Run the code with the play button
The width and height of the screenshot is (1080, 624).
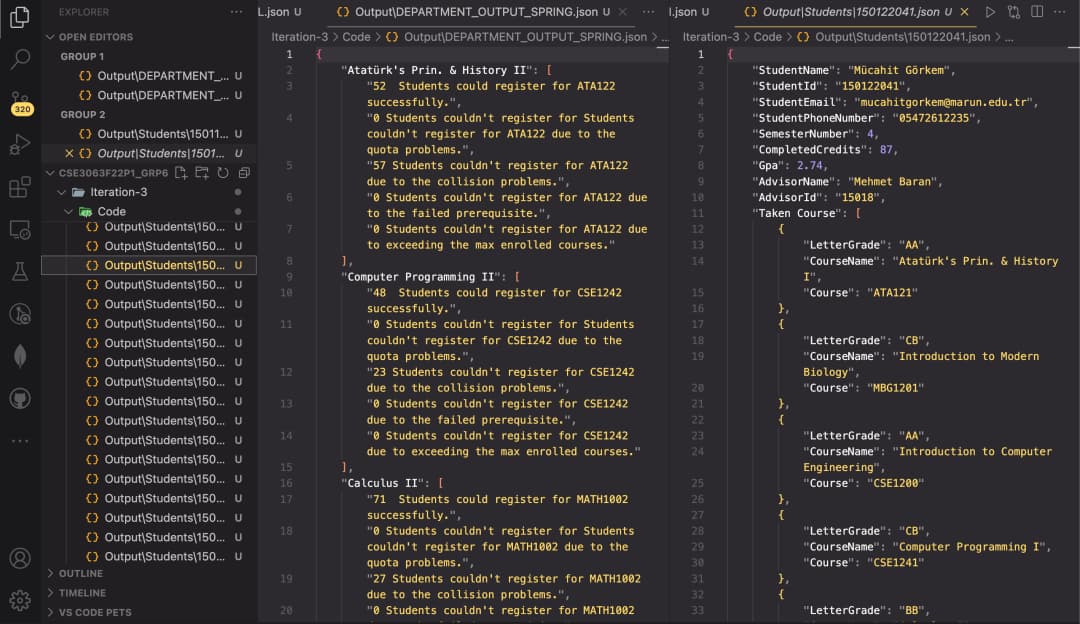pyautogui.click(x=991, y=12)
